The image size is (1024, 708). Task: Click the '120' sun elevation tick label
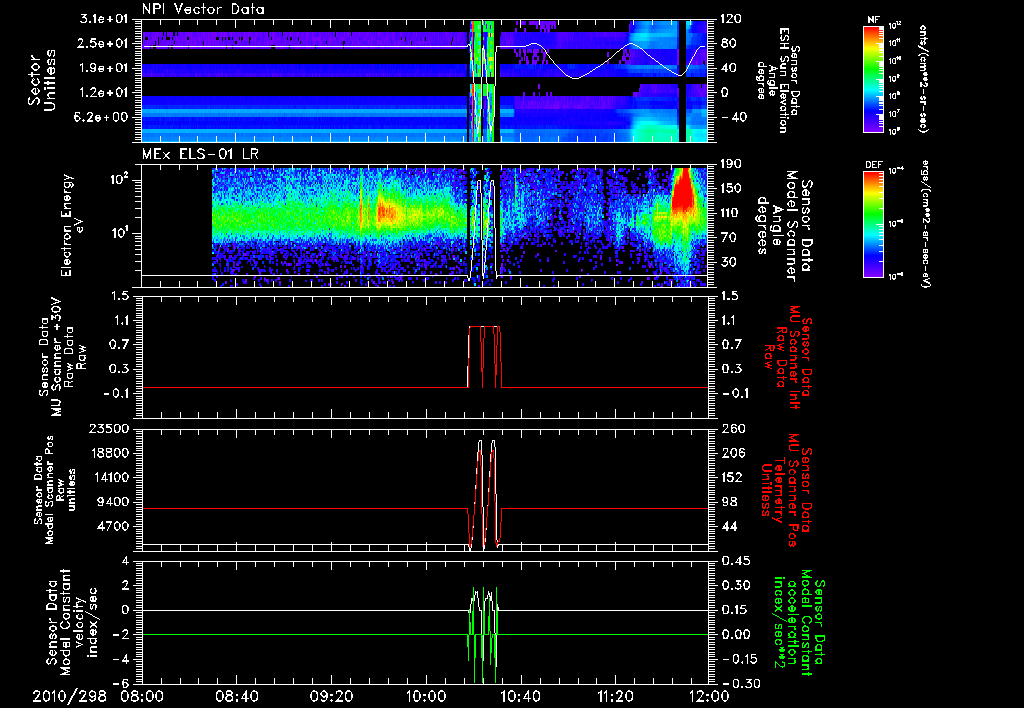(731, 19)
